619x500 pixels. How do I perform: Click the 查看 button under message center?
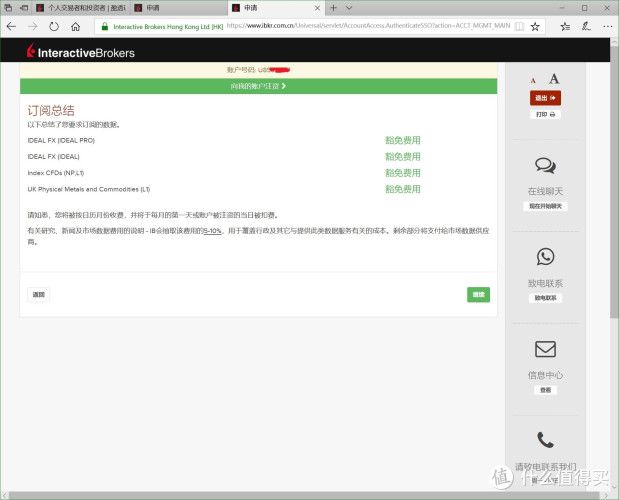[x=545, y=390]
